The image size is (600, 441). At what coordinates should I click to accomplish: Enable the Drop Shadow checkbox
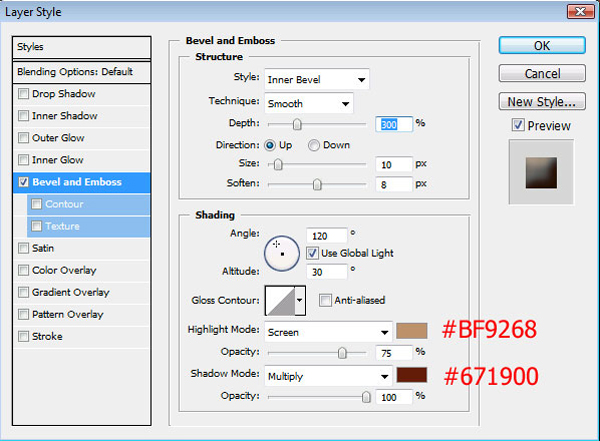23,94
